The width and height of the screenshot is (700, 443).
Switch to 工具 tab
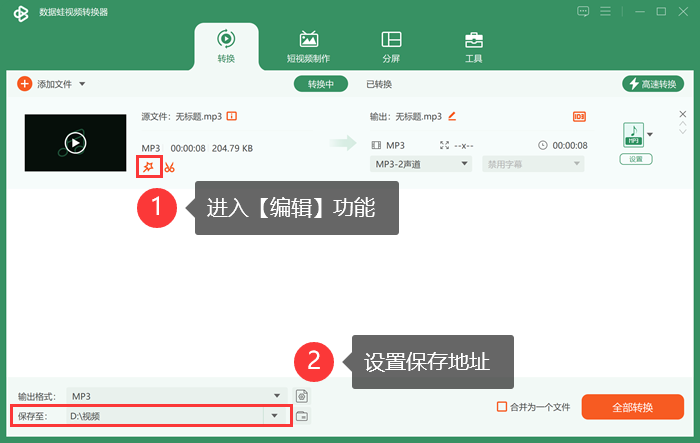point(474,46)
